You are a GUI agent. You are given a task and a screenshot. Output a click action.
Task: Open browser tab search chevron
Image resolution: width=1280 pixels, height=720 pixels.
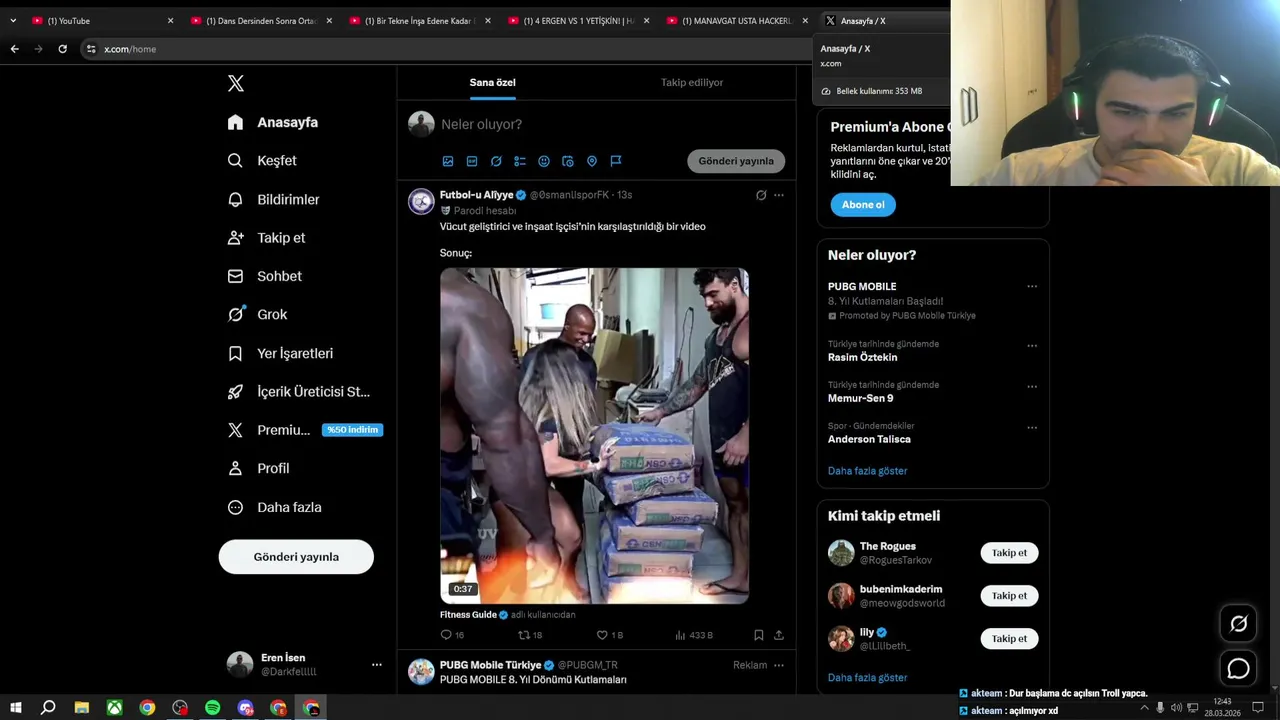pyautogui.click(x=13, y=21)
